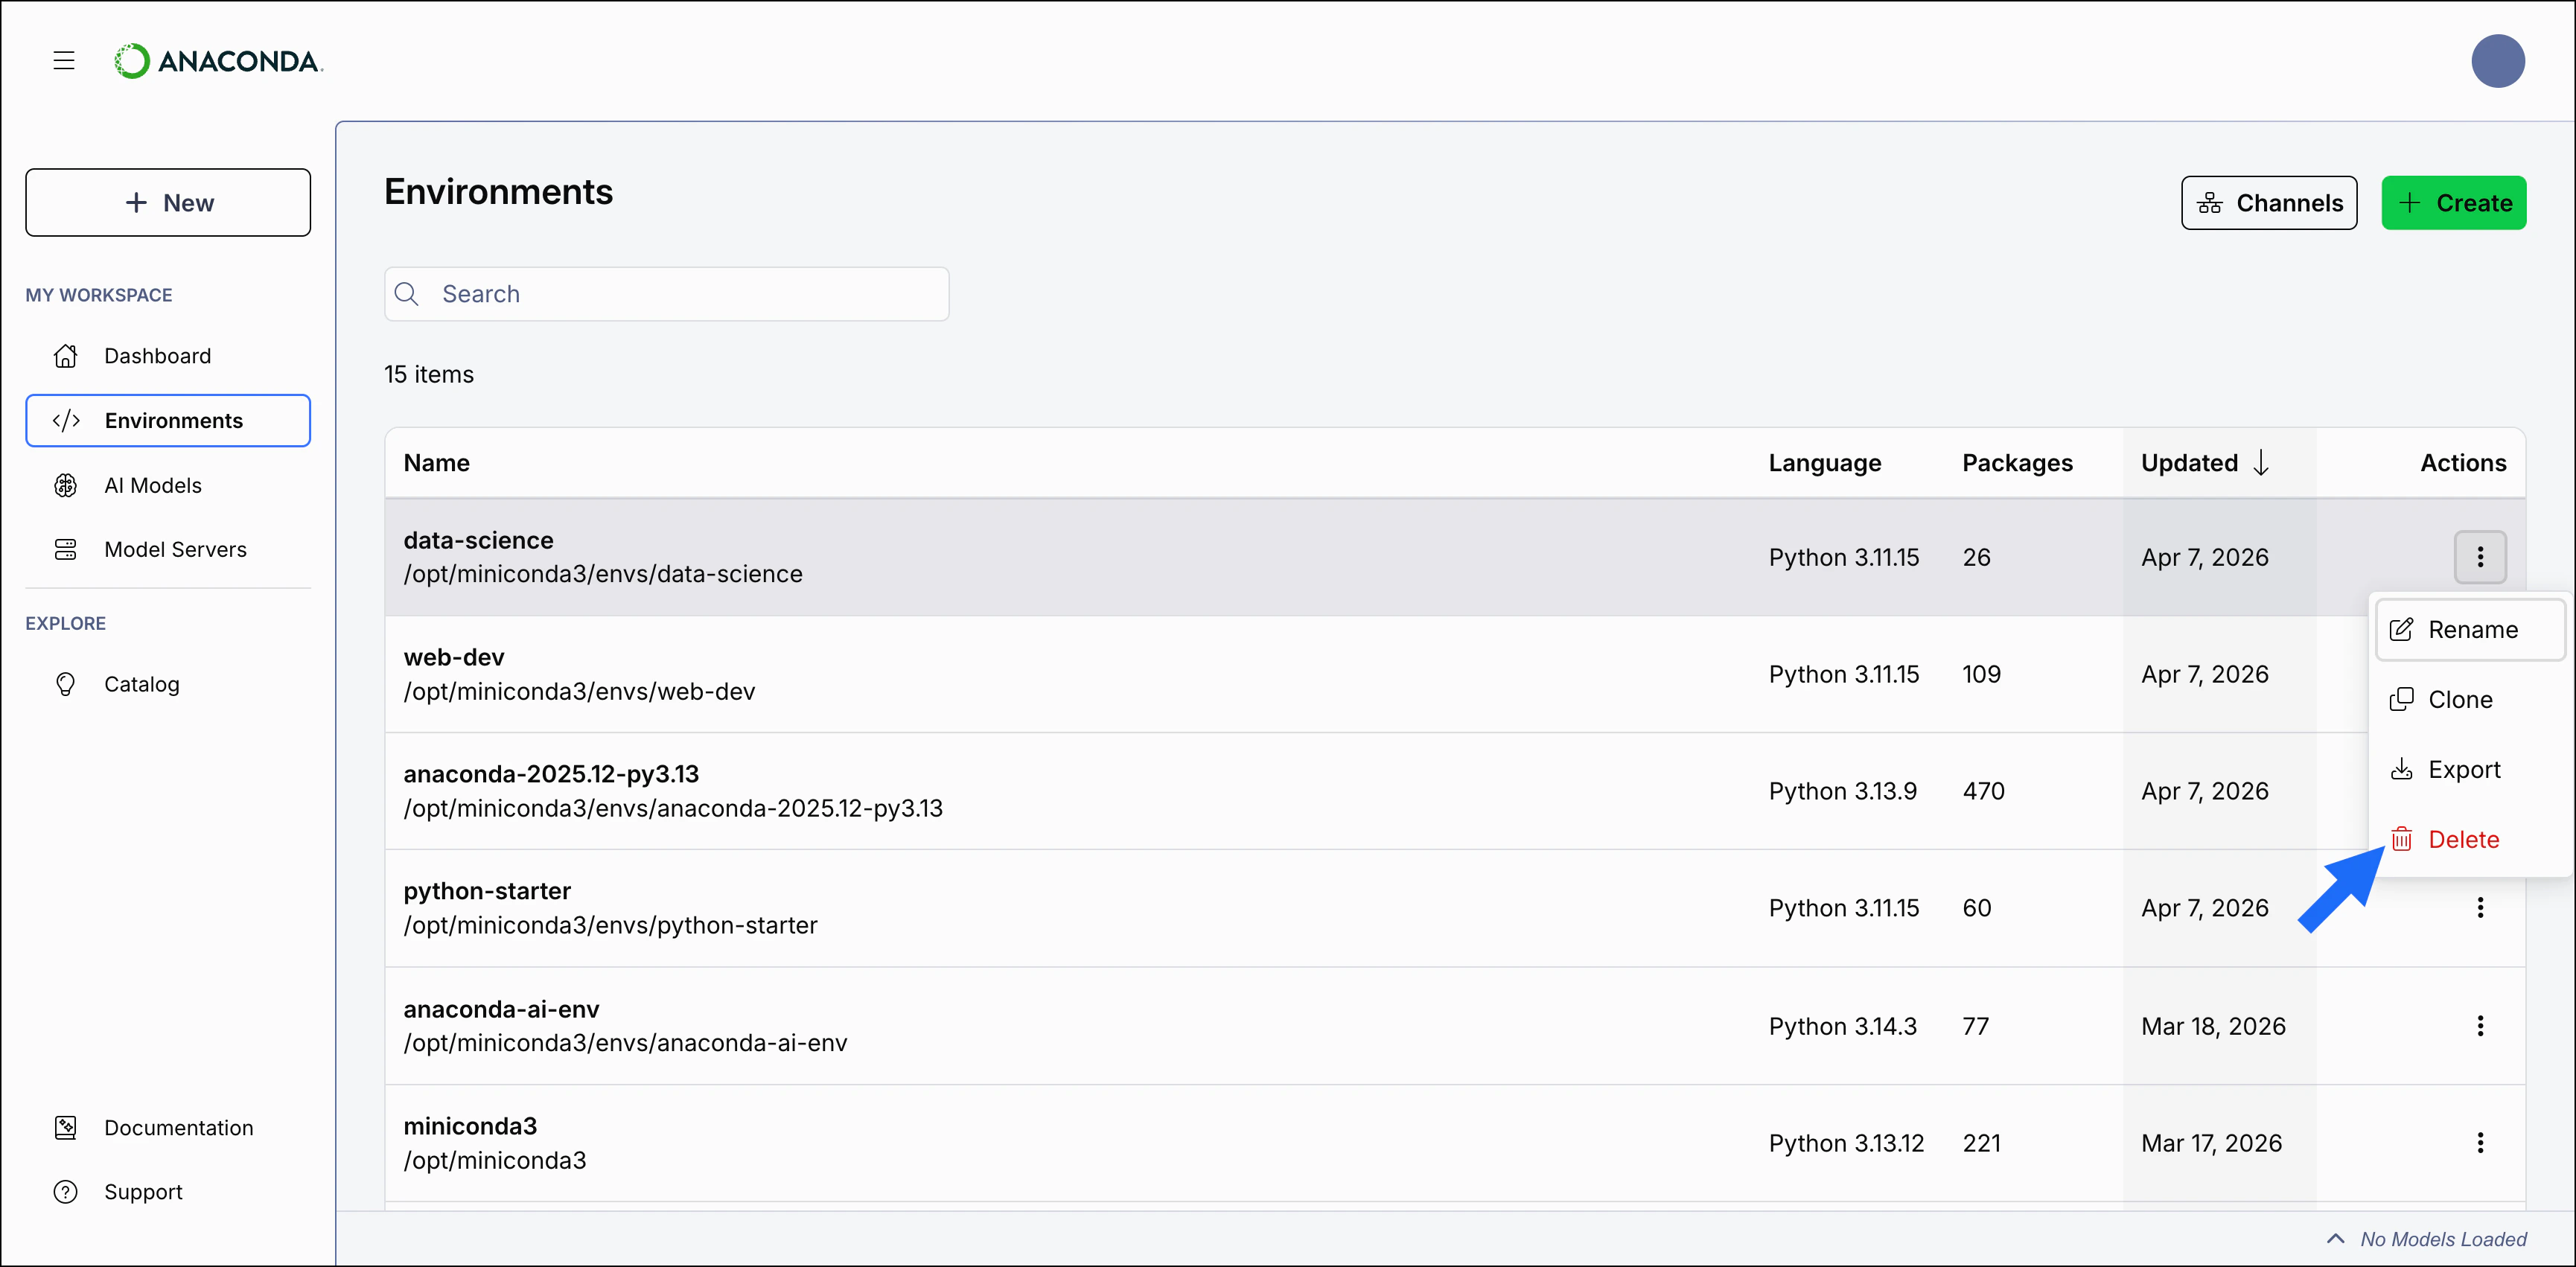This screenshot has width=2576, height=1267.
Task: Open the hamburger navigation menu
Action: click(63, 60)
